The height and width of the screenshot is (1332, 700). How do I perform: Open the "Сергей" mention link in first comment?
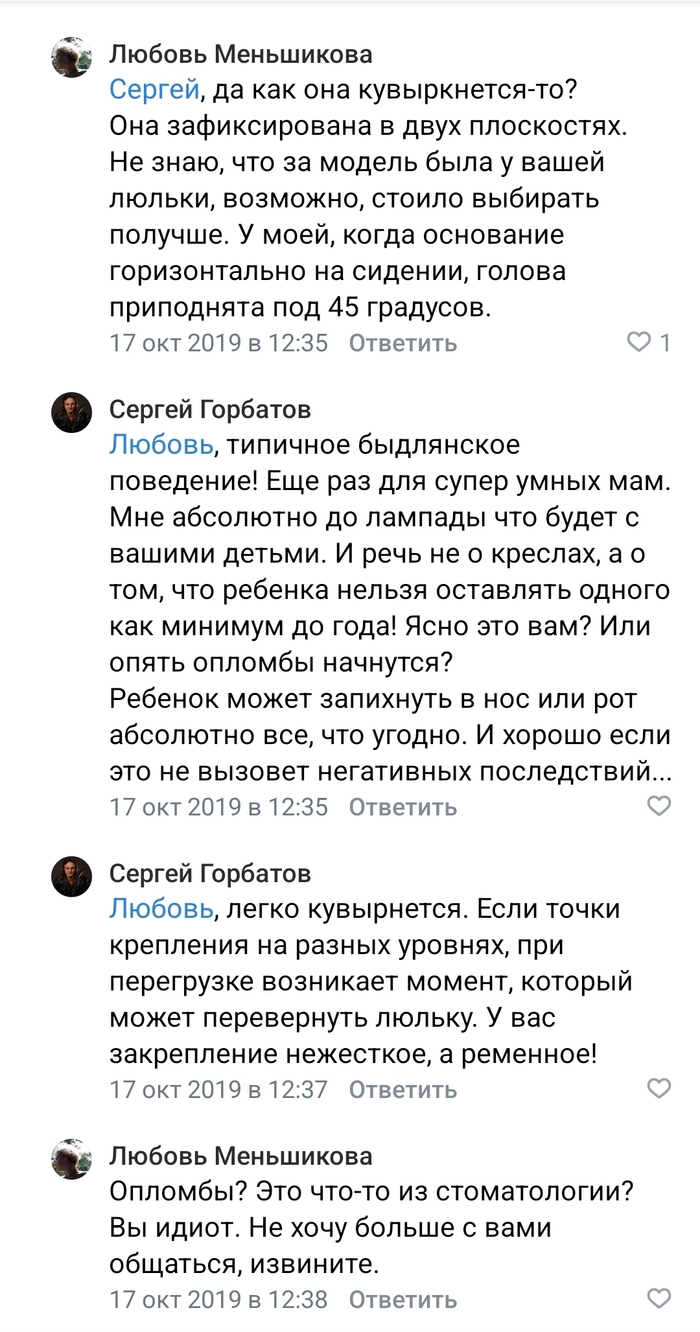coord(154,91)
